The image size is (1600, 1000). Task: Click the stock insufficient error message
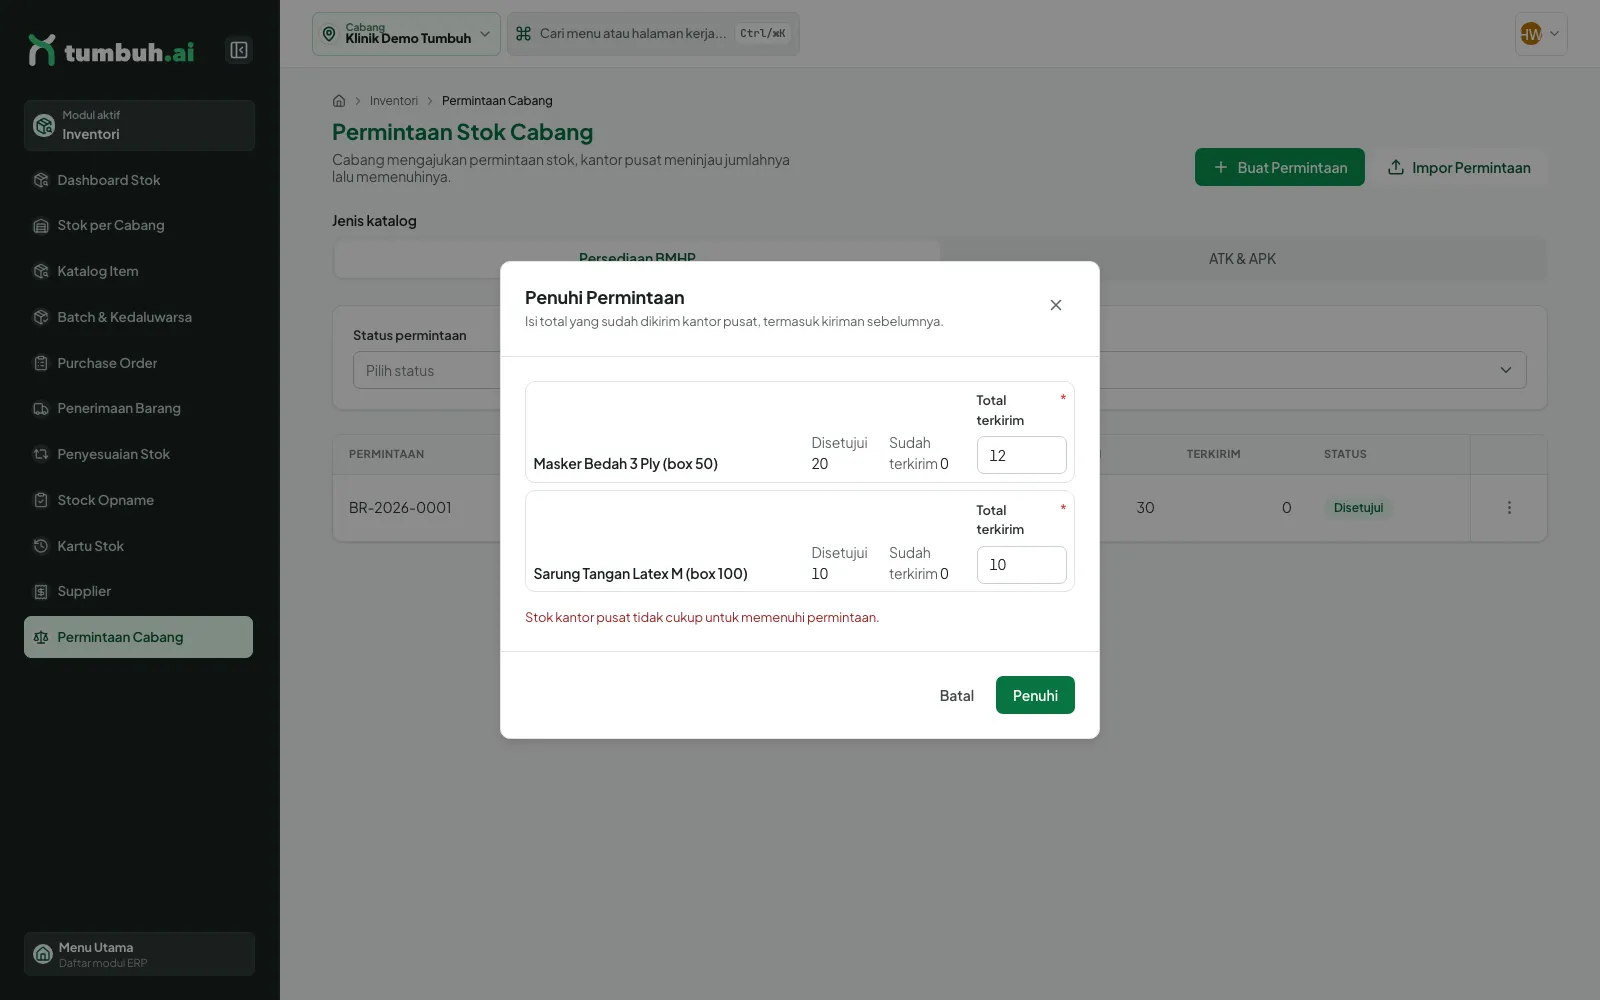click(702, 617)
